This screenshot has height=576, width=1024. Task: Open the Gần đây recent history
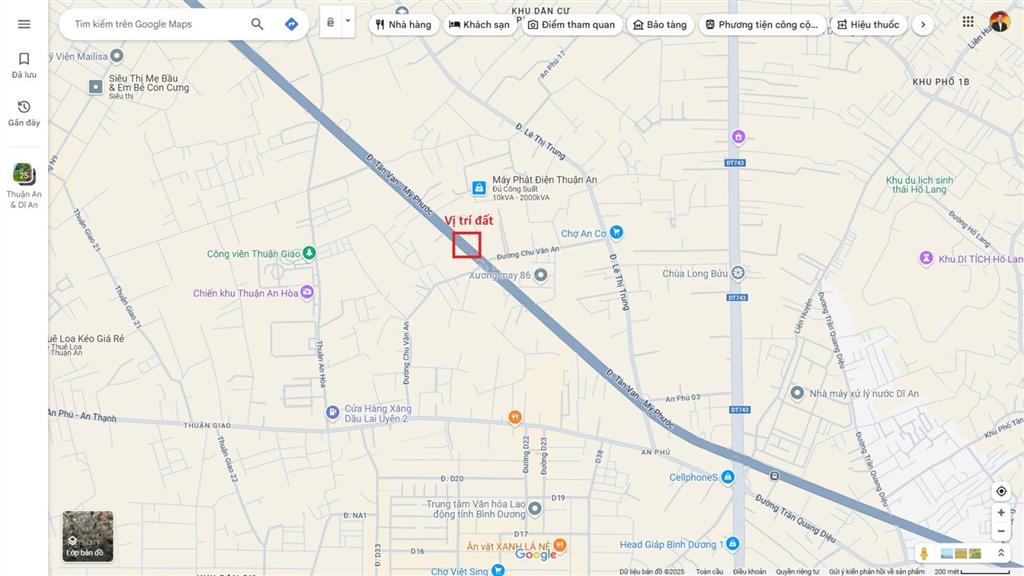click(24, 113)
